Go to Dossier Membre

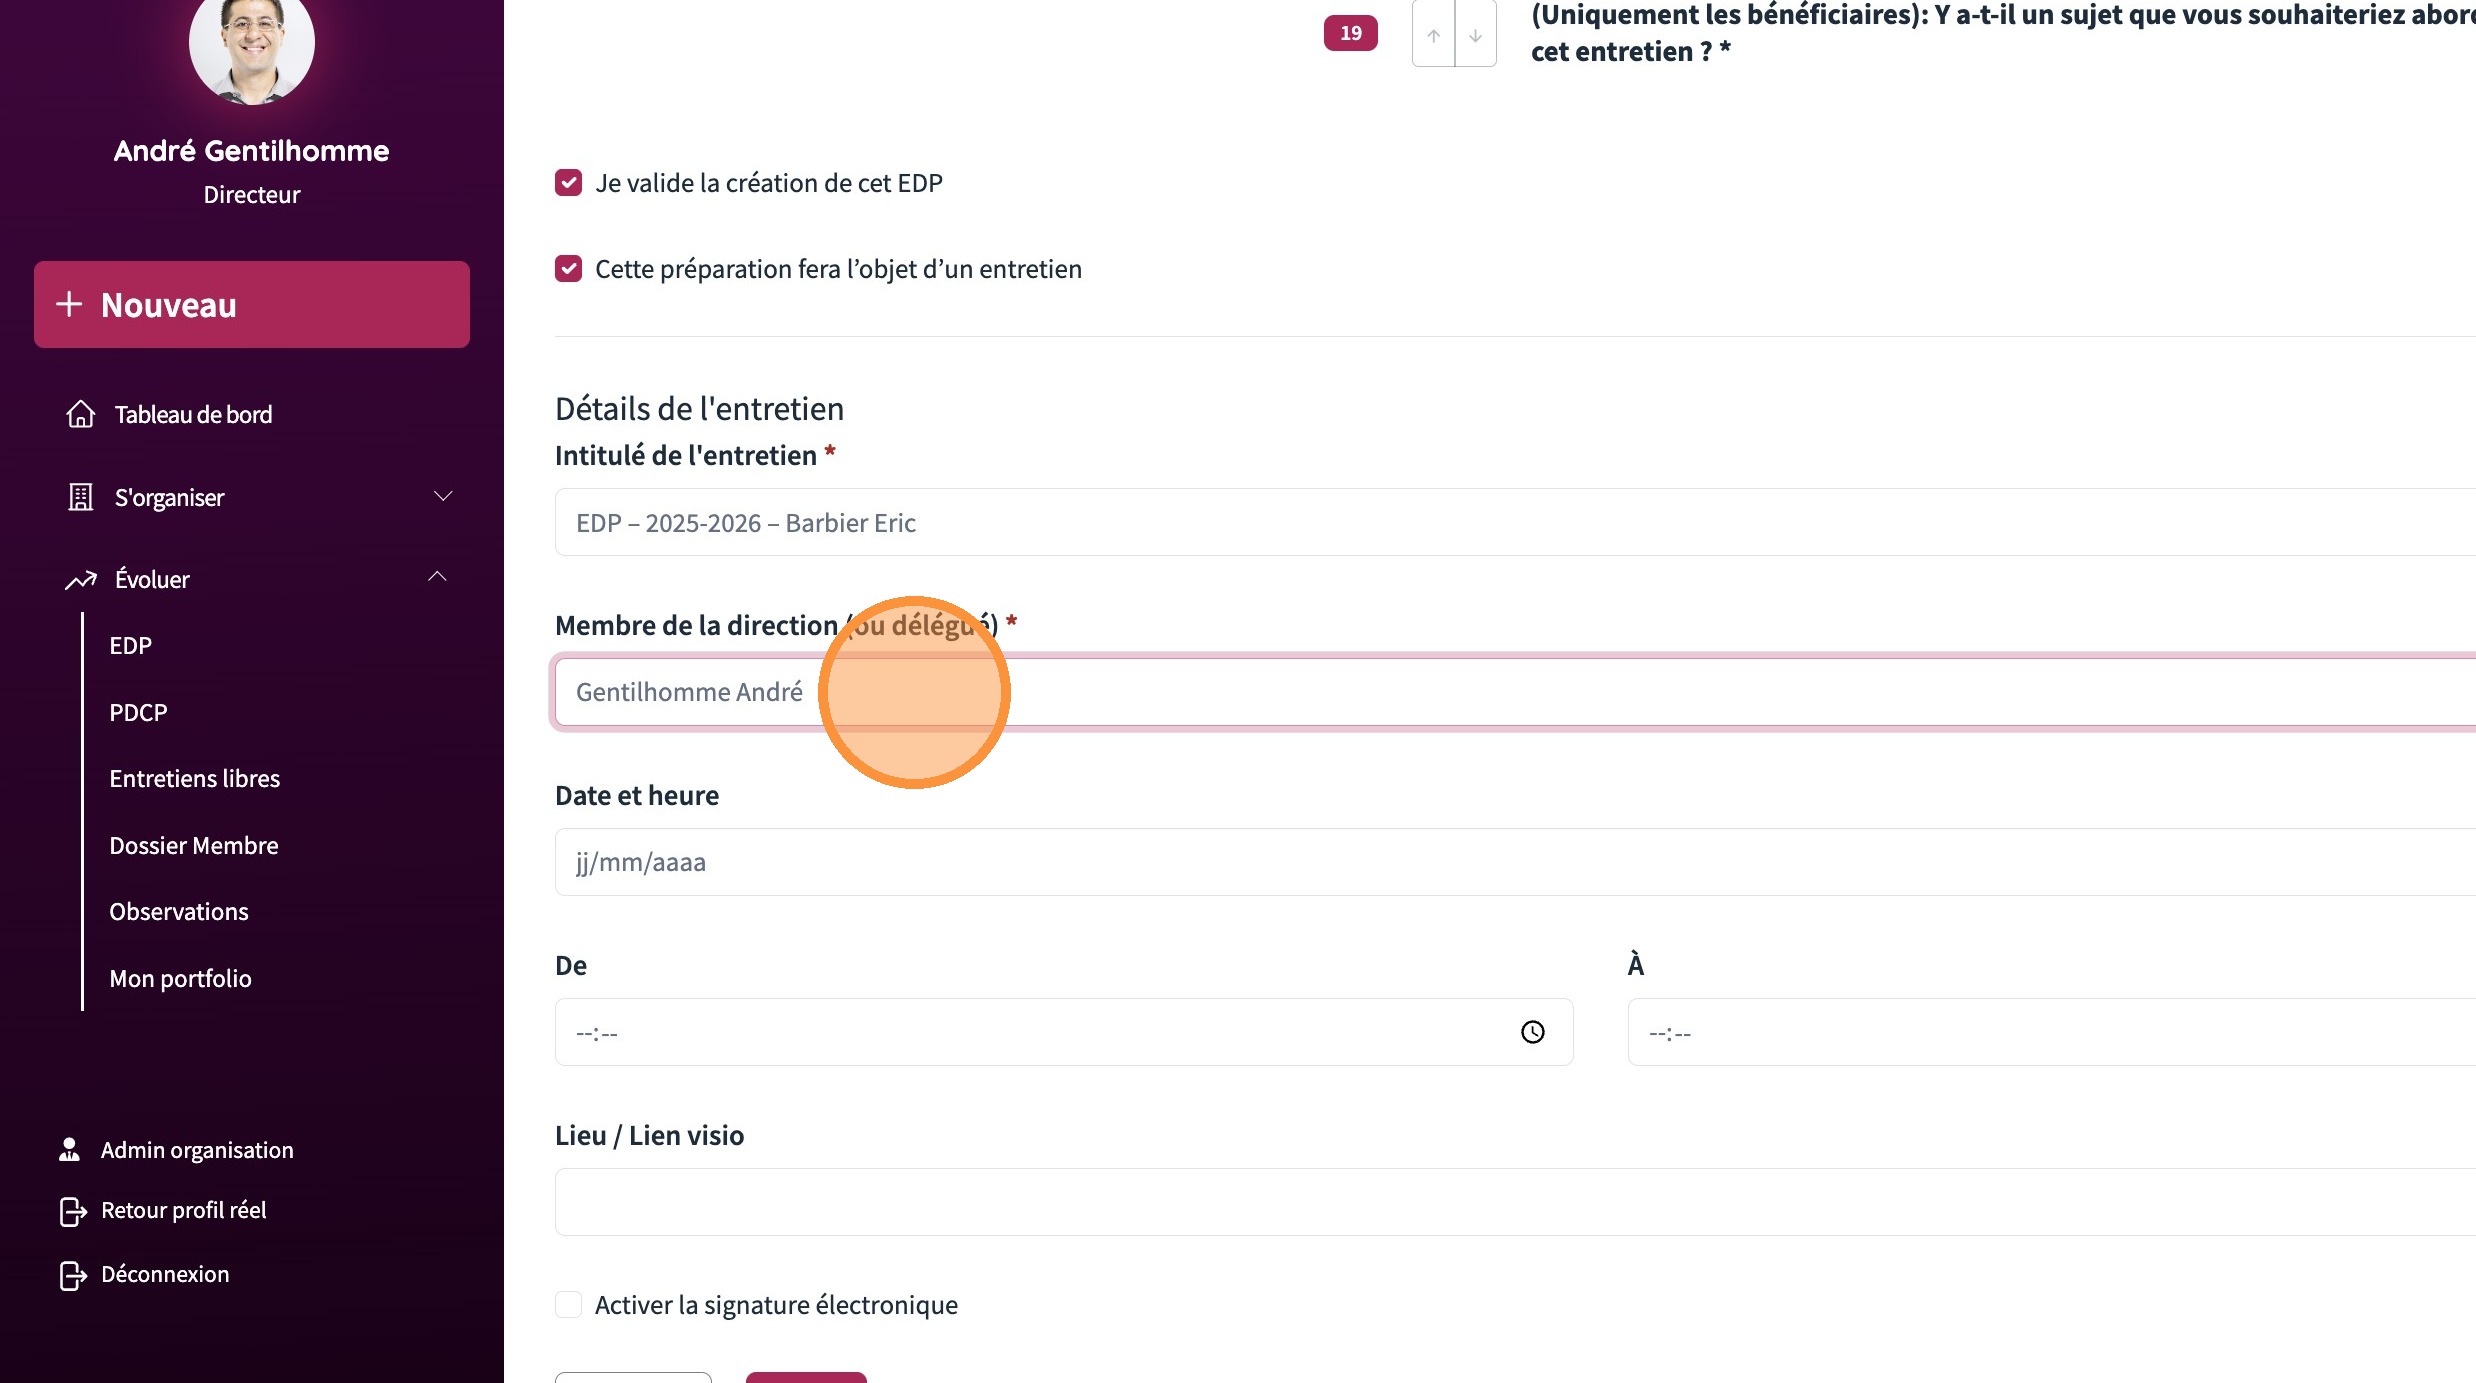pos(194,846)
